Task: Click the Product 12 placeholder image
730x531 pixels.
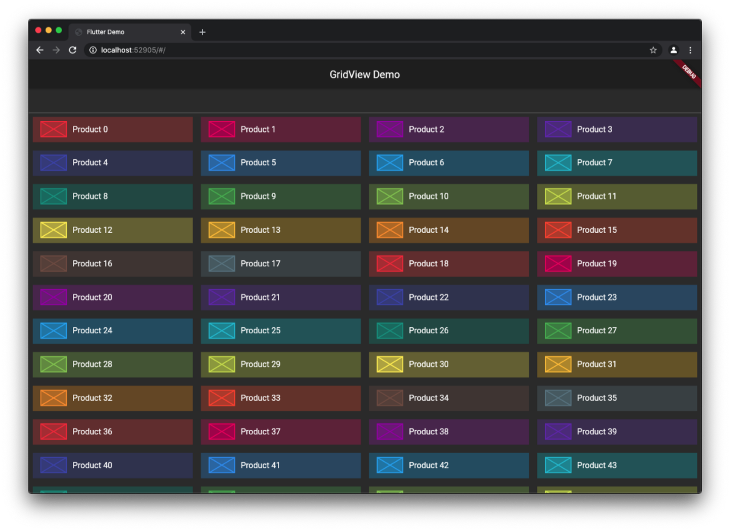Action: click(53, 230)
